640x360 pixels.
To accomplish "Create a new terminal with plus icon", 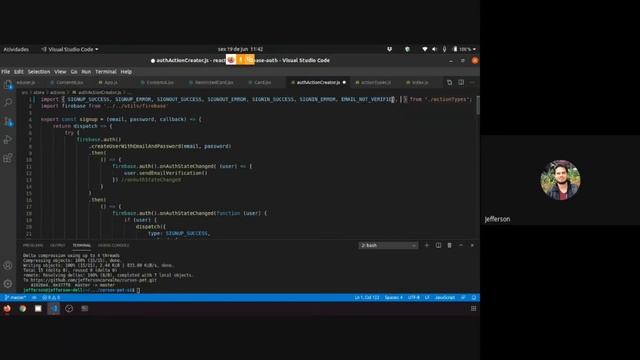I will 427,245.
